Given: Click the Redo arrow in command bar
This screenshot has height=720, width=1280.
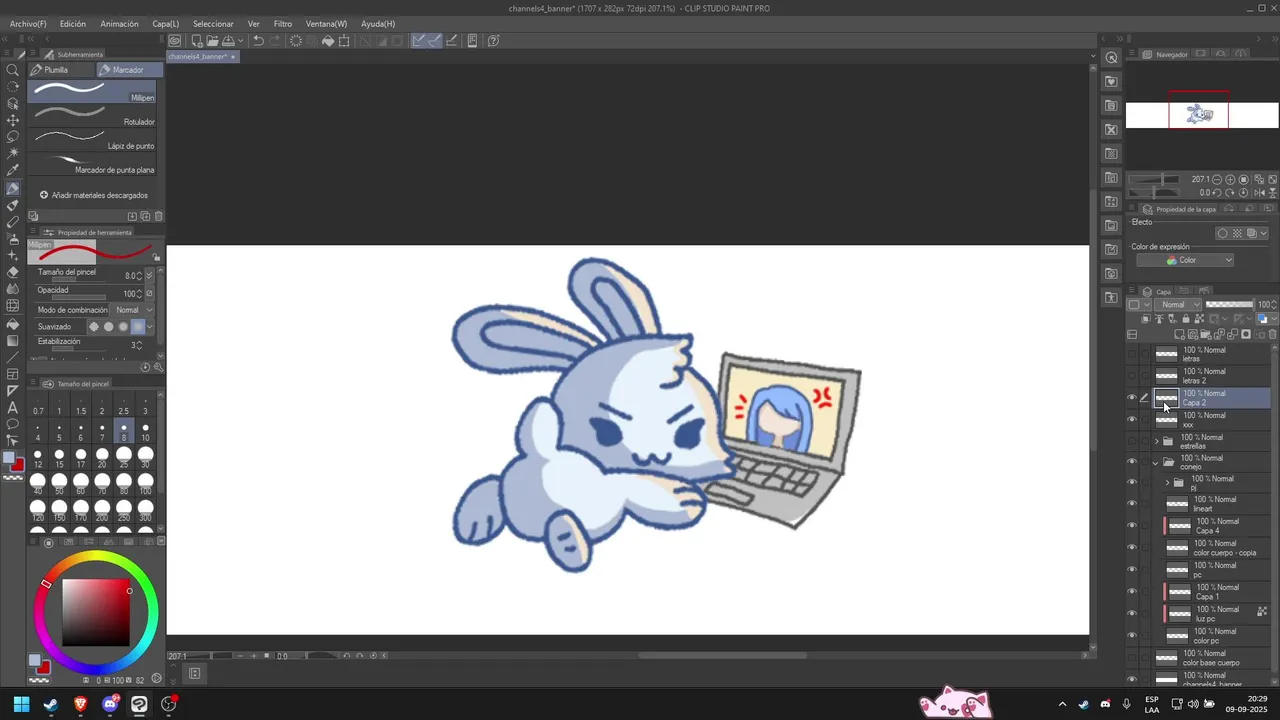Looking at the screenshot, I should pyautogui.click(x=274, y=41).
